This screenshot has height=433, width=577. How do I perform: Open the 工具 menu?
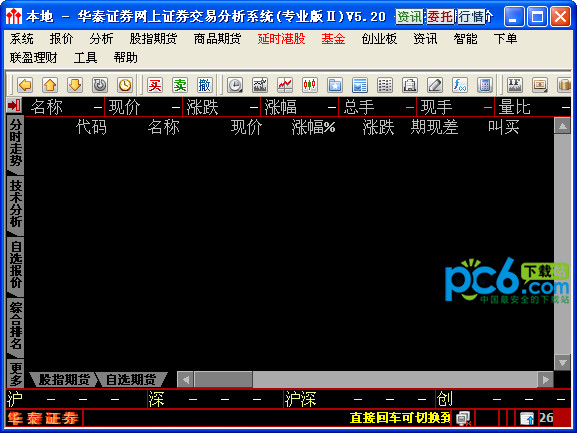[x=85, y=58]
